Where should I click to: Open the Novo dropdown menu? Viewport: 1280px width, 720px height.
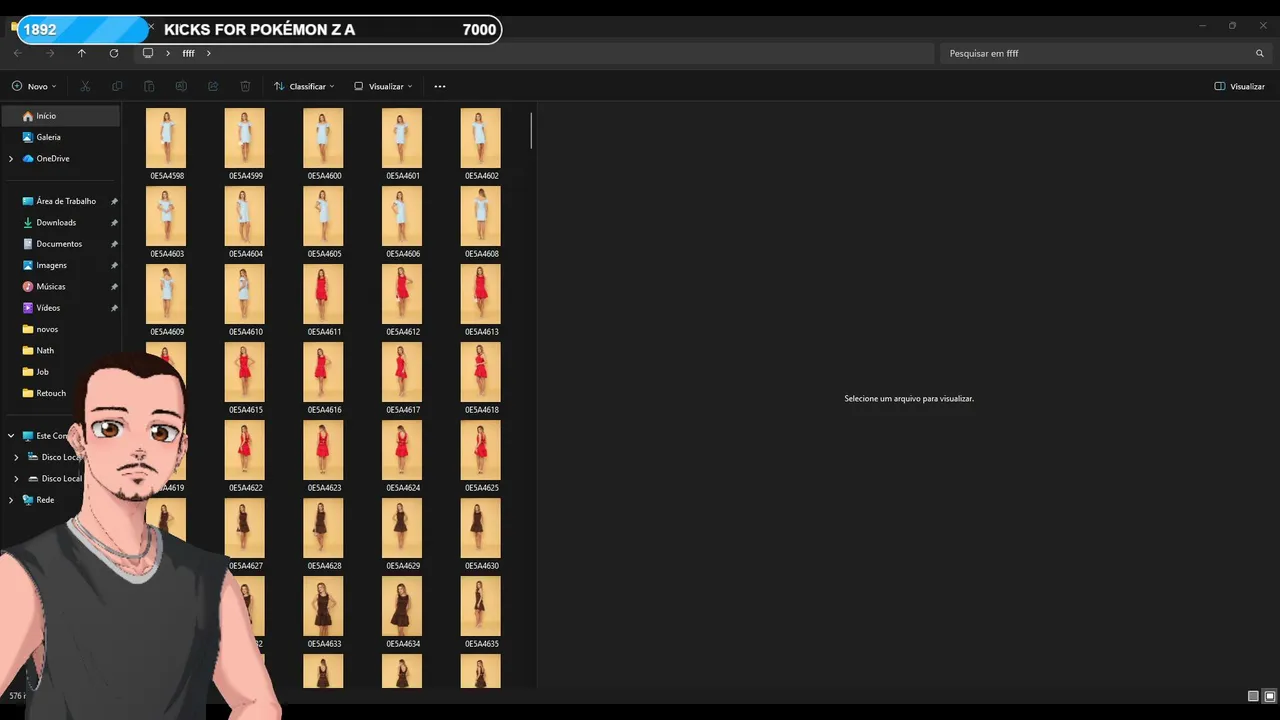click(x=34, y=86)
